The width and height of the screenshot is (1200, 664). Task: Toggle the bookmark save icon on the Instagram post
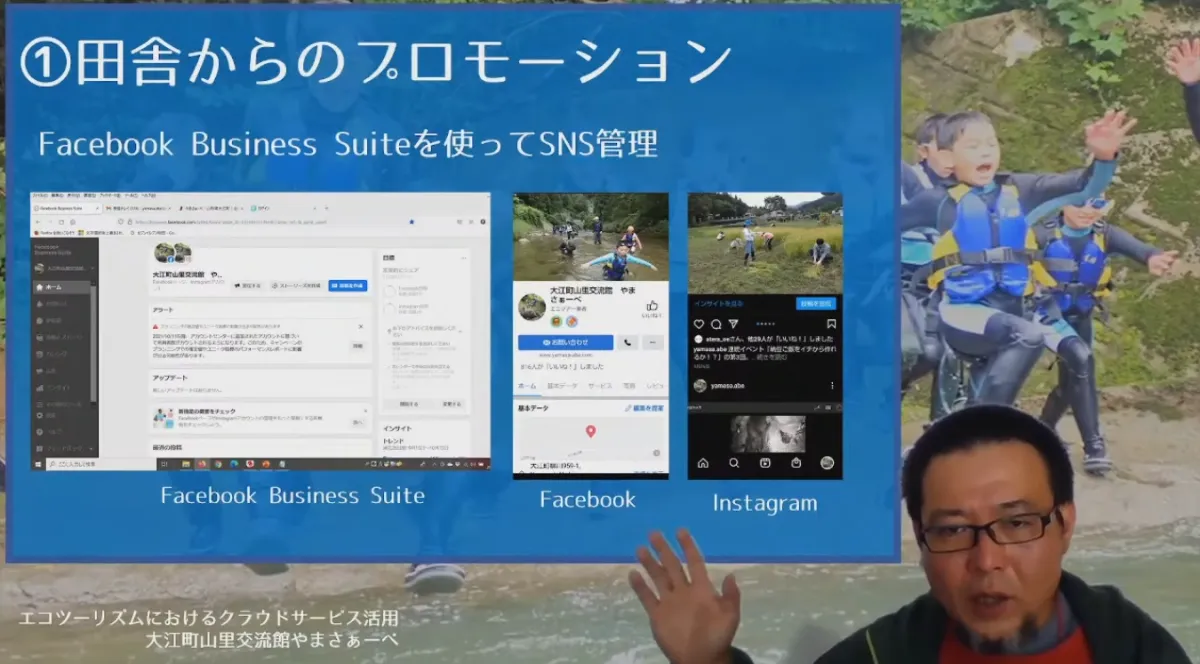[x=829, y=322]
